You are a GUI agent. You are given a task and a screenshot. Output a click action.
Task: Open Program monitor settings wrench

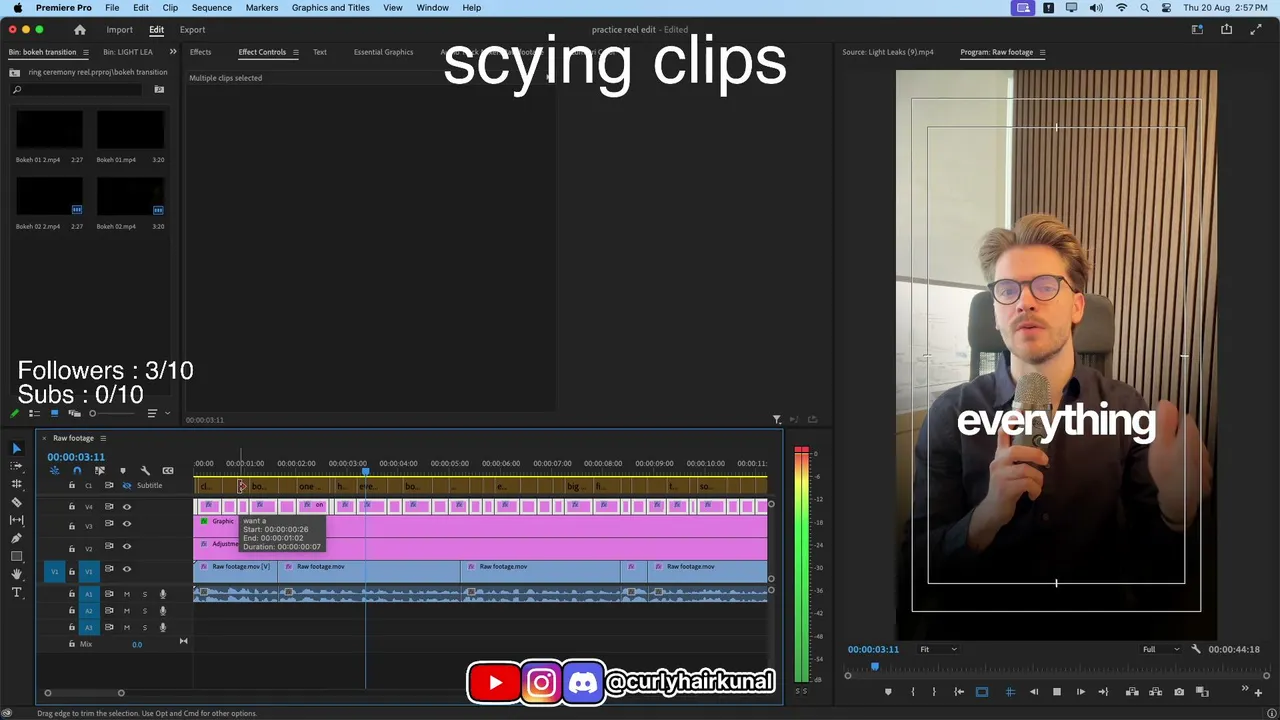(x=1196, y=649)
